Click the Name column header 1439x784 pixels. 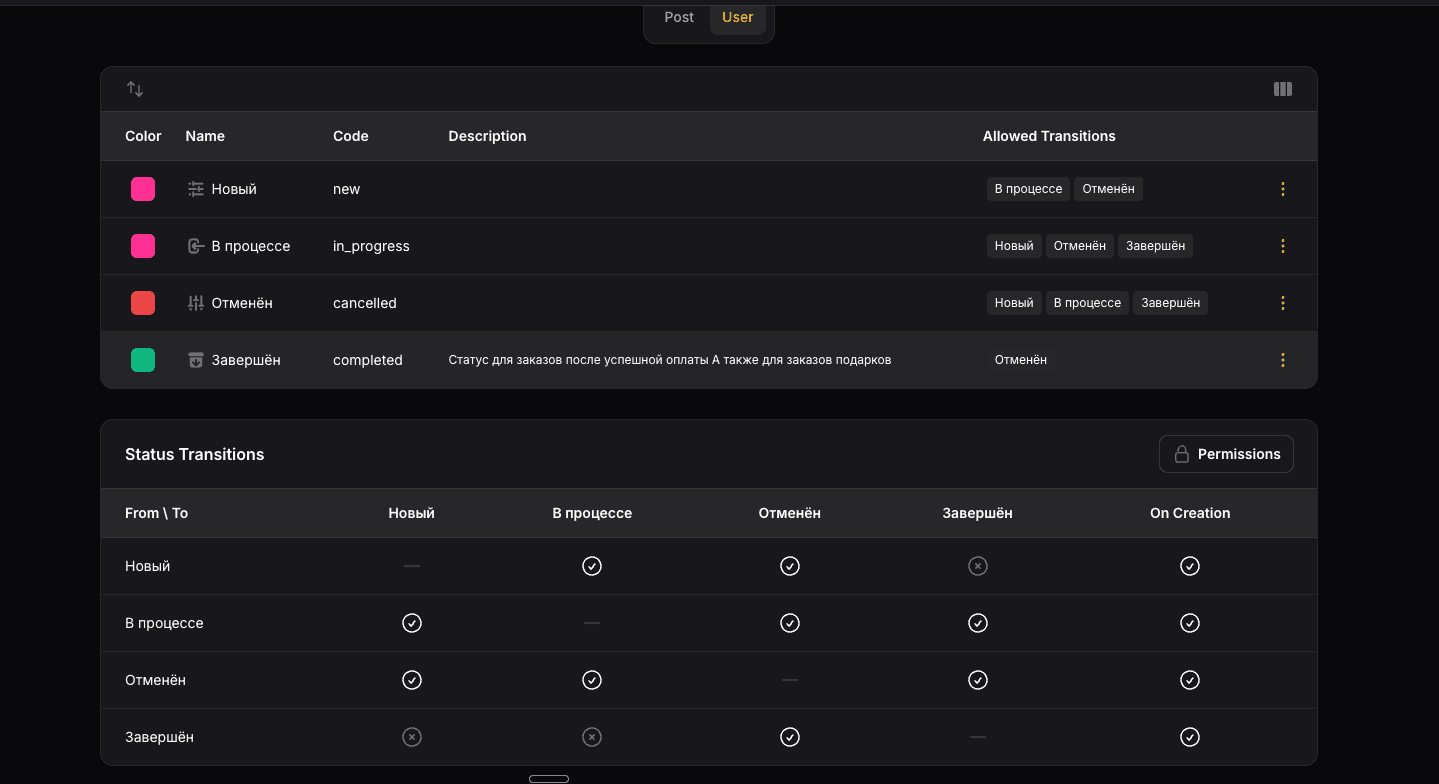(x=205, y=136)
